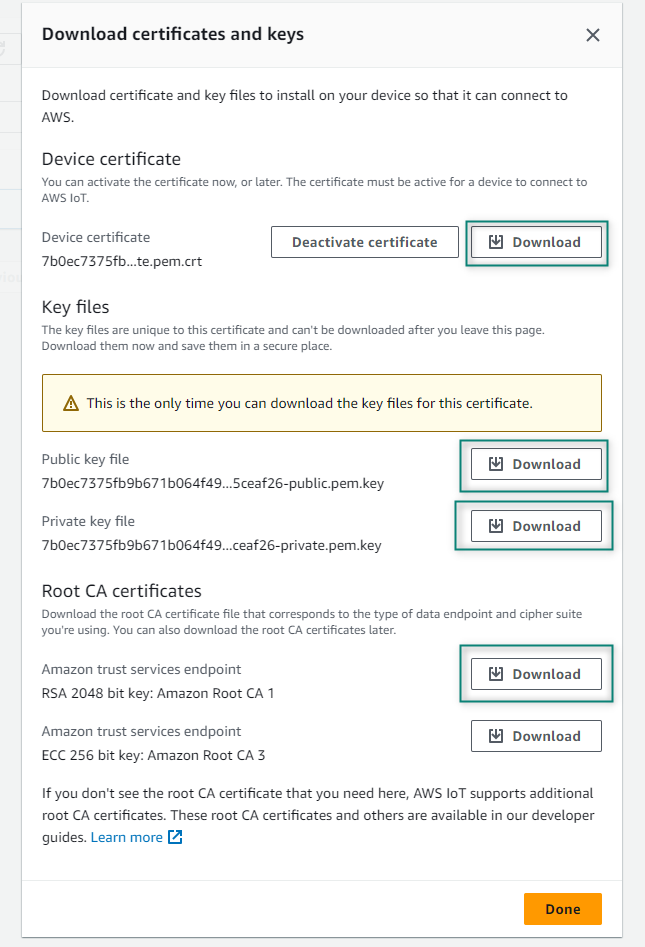Click the Device certificate section heading
The width and height of the screenshot is (645, 947).
coord(111,158)
